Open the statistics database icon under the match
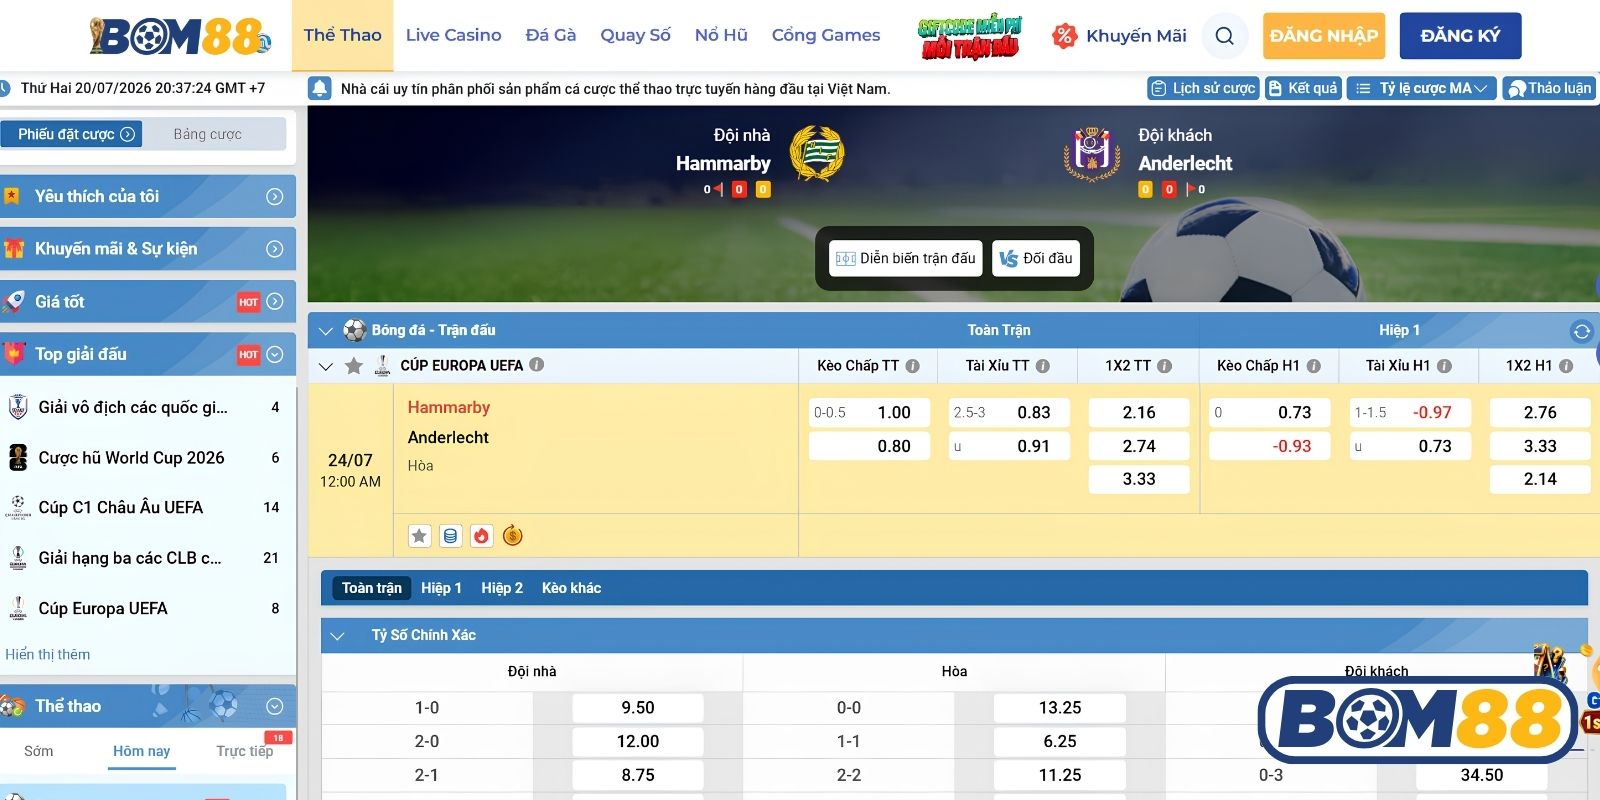This screenshot has height=800, width=1600. [450, 536]
